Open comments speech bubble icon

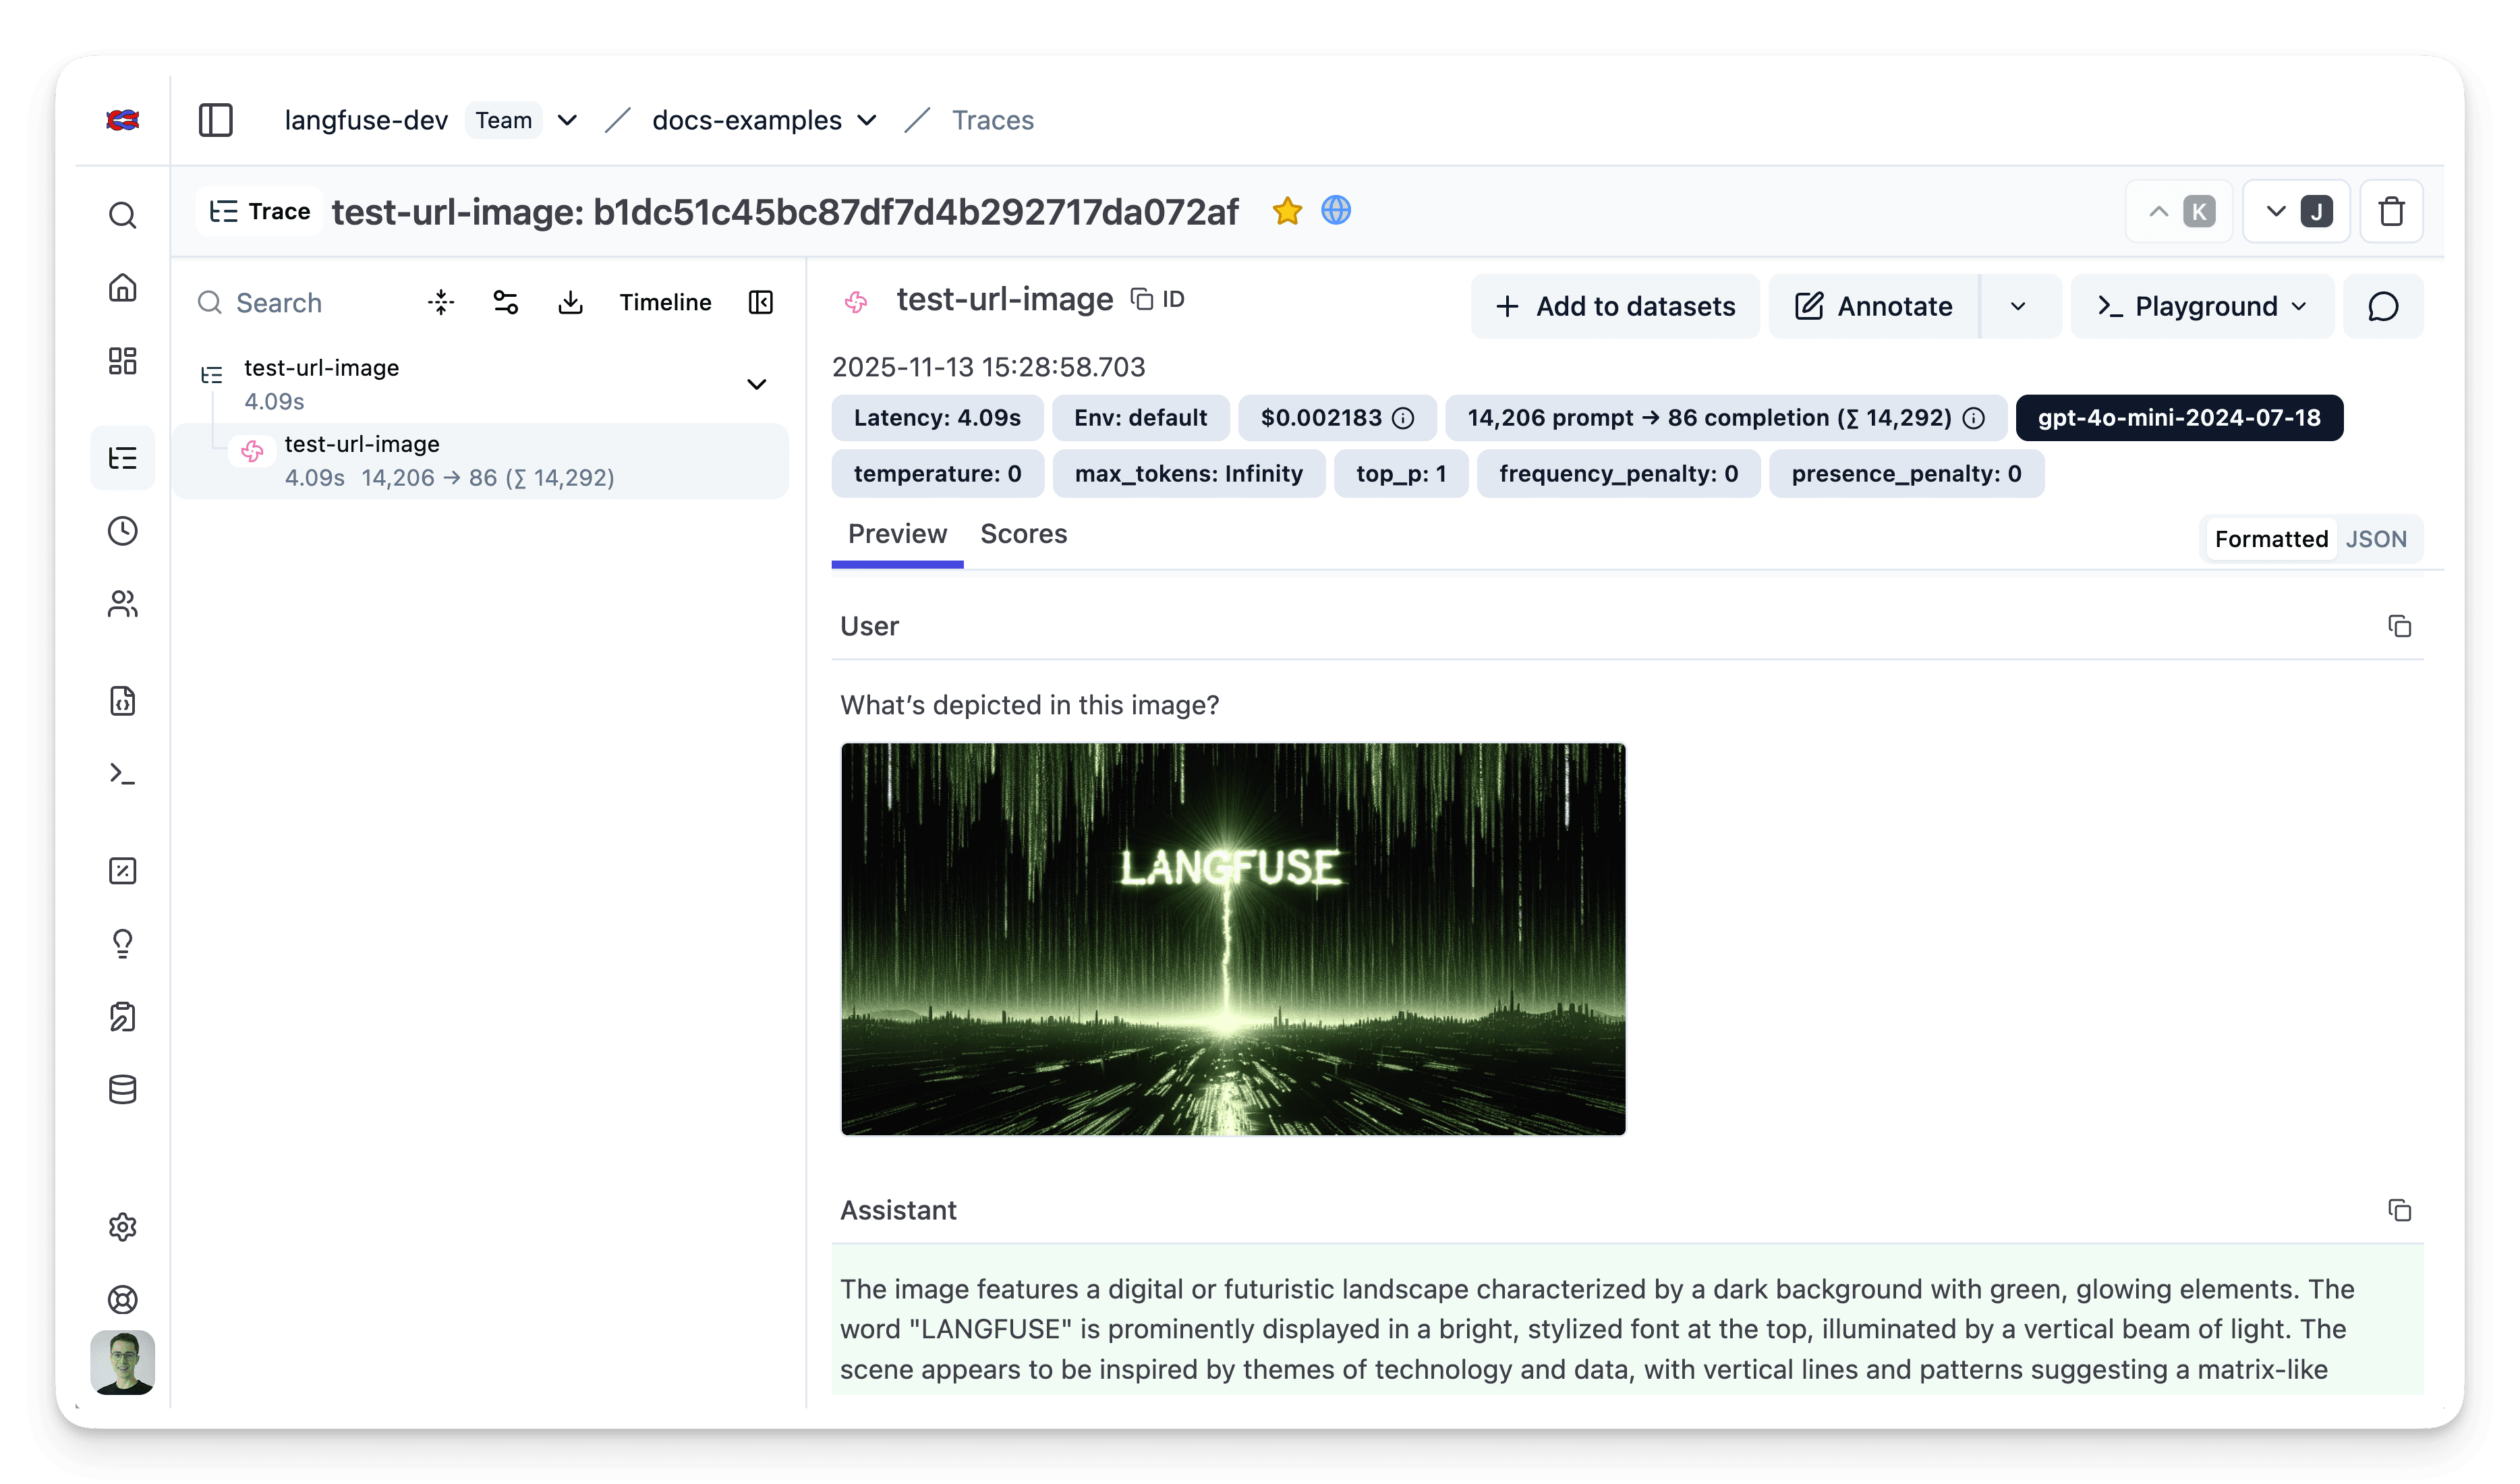pyautogui.click(x=2383, y=307)
